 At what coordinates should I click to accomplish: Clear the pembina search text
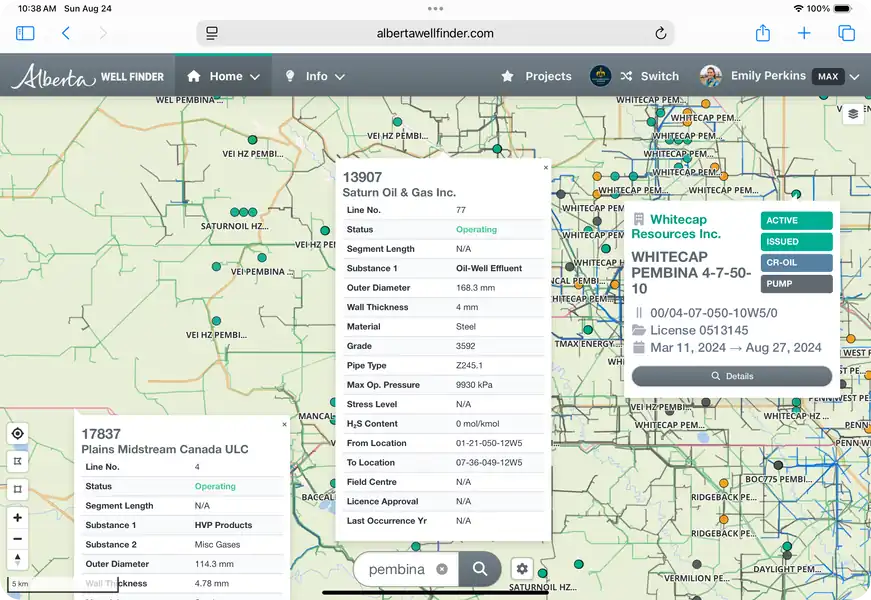(442, 569)
